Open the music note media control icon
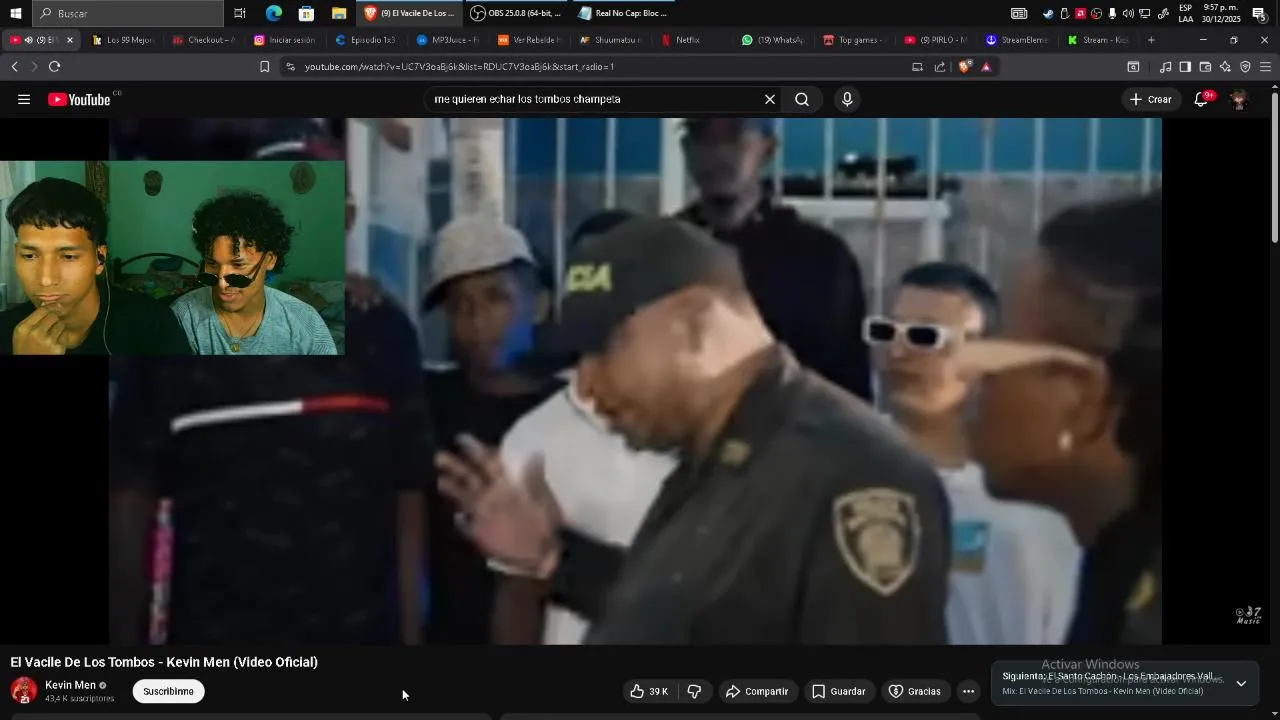 point(1165,67)
